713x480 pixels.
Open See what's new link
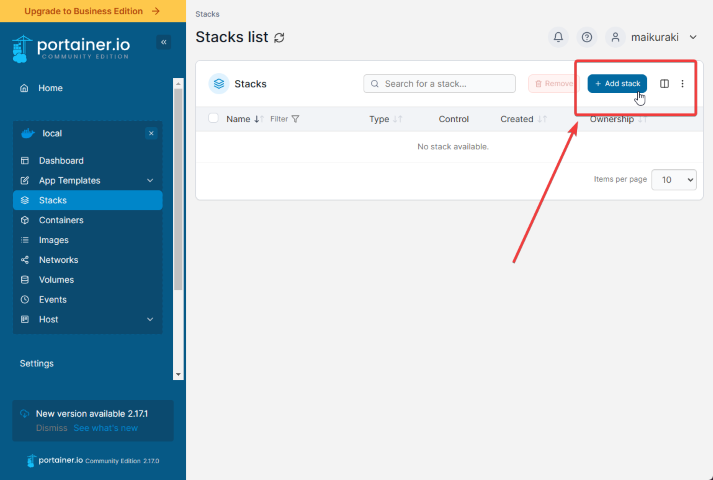click(105, 428)
